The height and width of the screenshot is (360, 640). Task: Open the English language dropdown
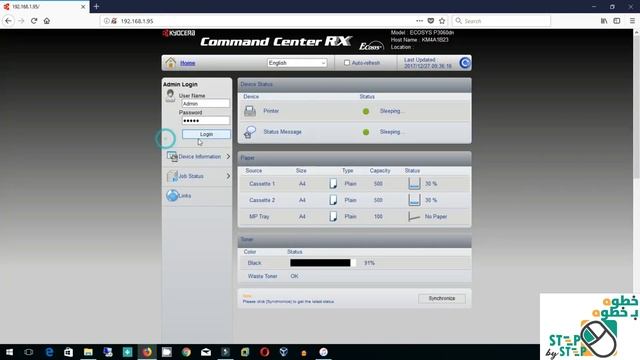pyautogui.click(x=297, y=63)
